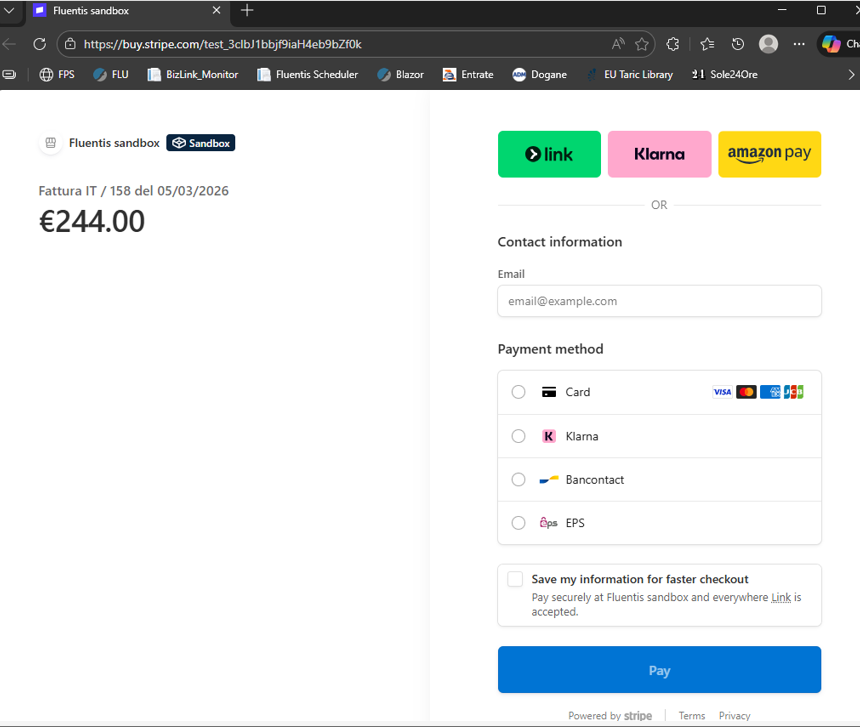Open the Copilot icon
Image resolution: width=860 pixels, height=727 pixels.
coord(831,44)
